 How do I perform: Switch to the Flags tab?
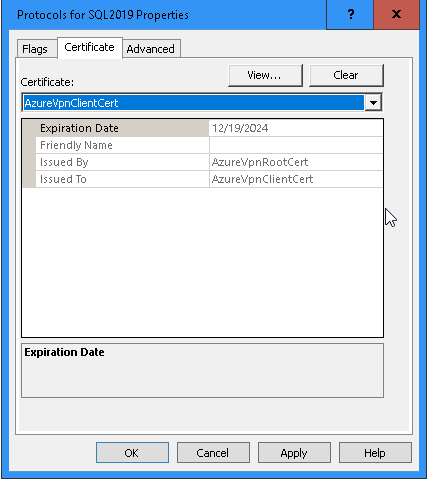point(35,49)
